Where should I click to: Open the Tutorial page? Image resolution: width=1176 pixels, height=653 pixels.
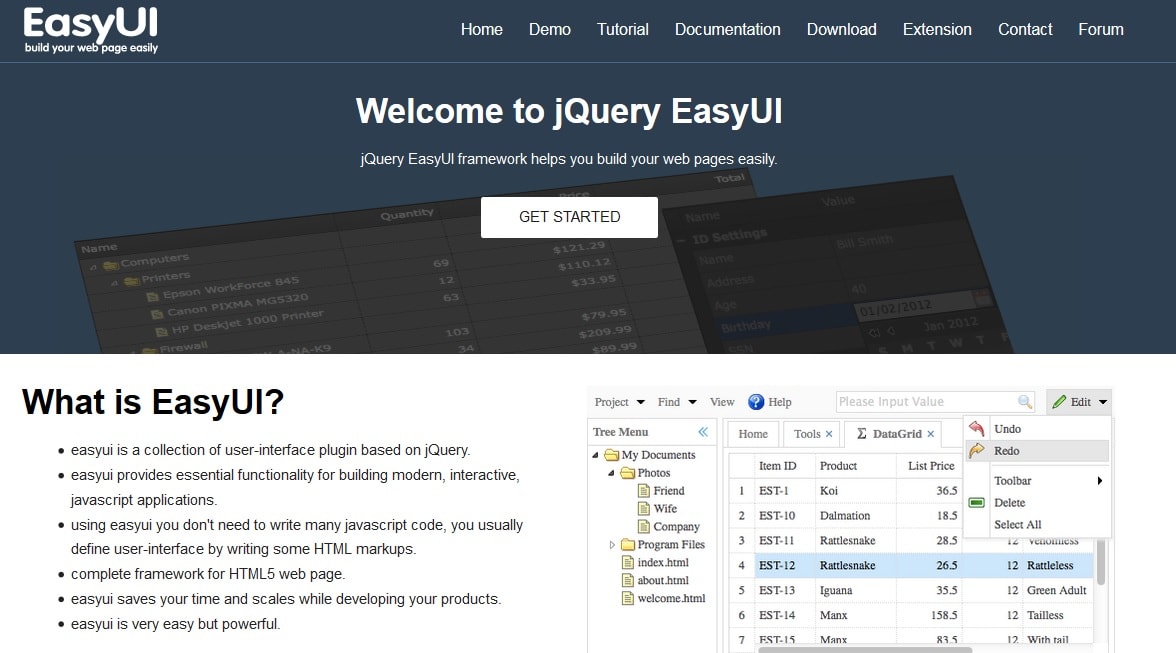(622, 29)
